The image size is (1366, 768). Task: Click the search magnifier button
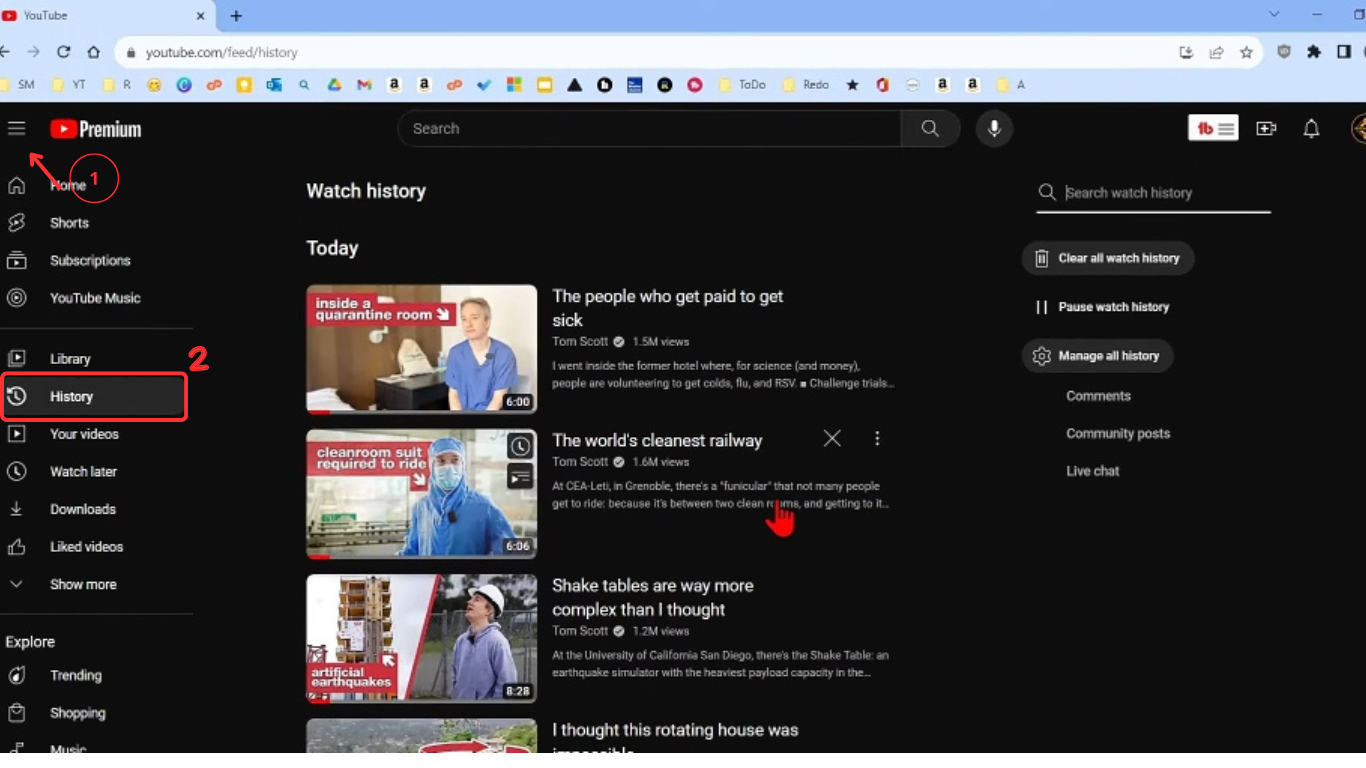(930, 128)
